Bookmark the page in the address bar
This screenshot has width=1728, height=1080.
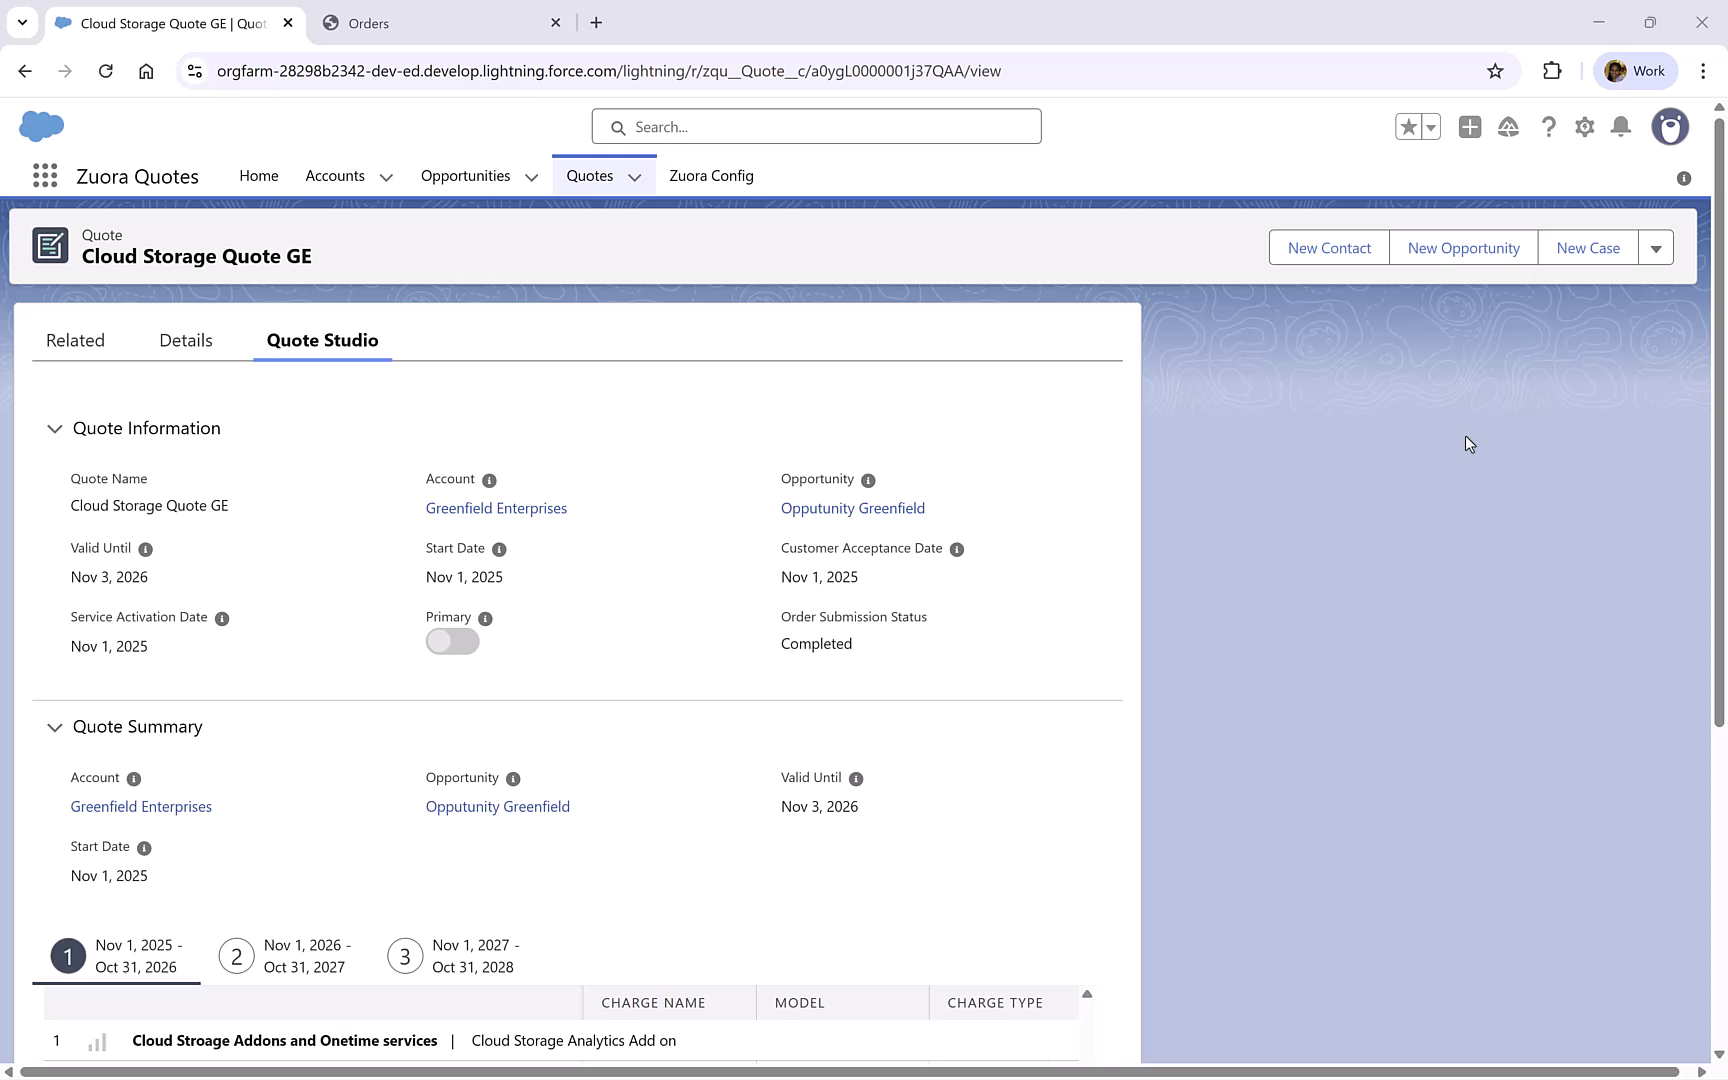point(1495,71)
